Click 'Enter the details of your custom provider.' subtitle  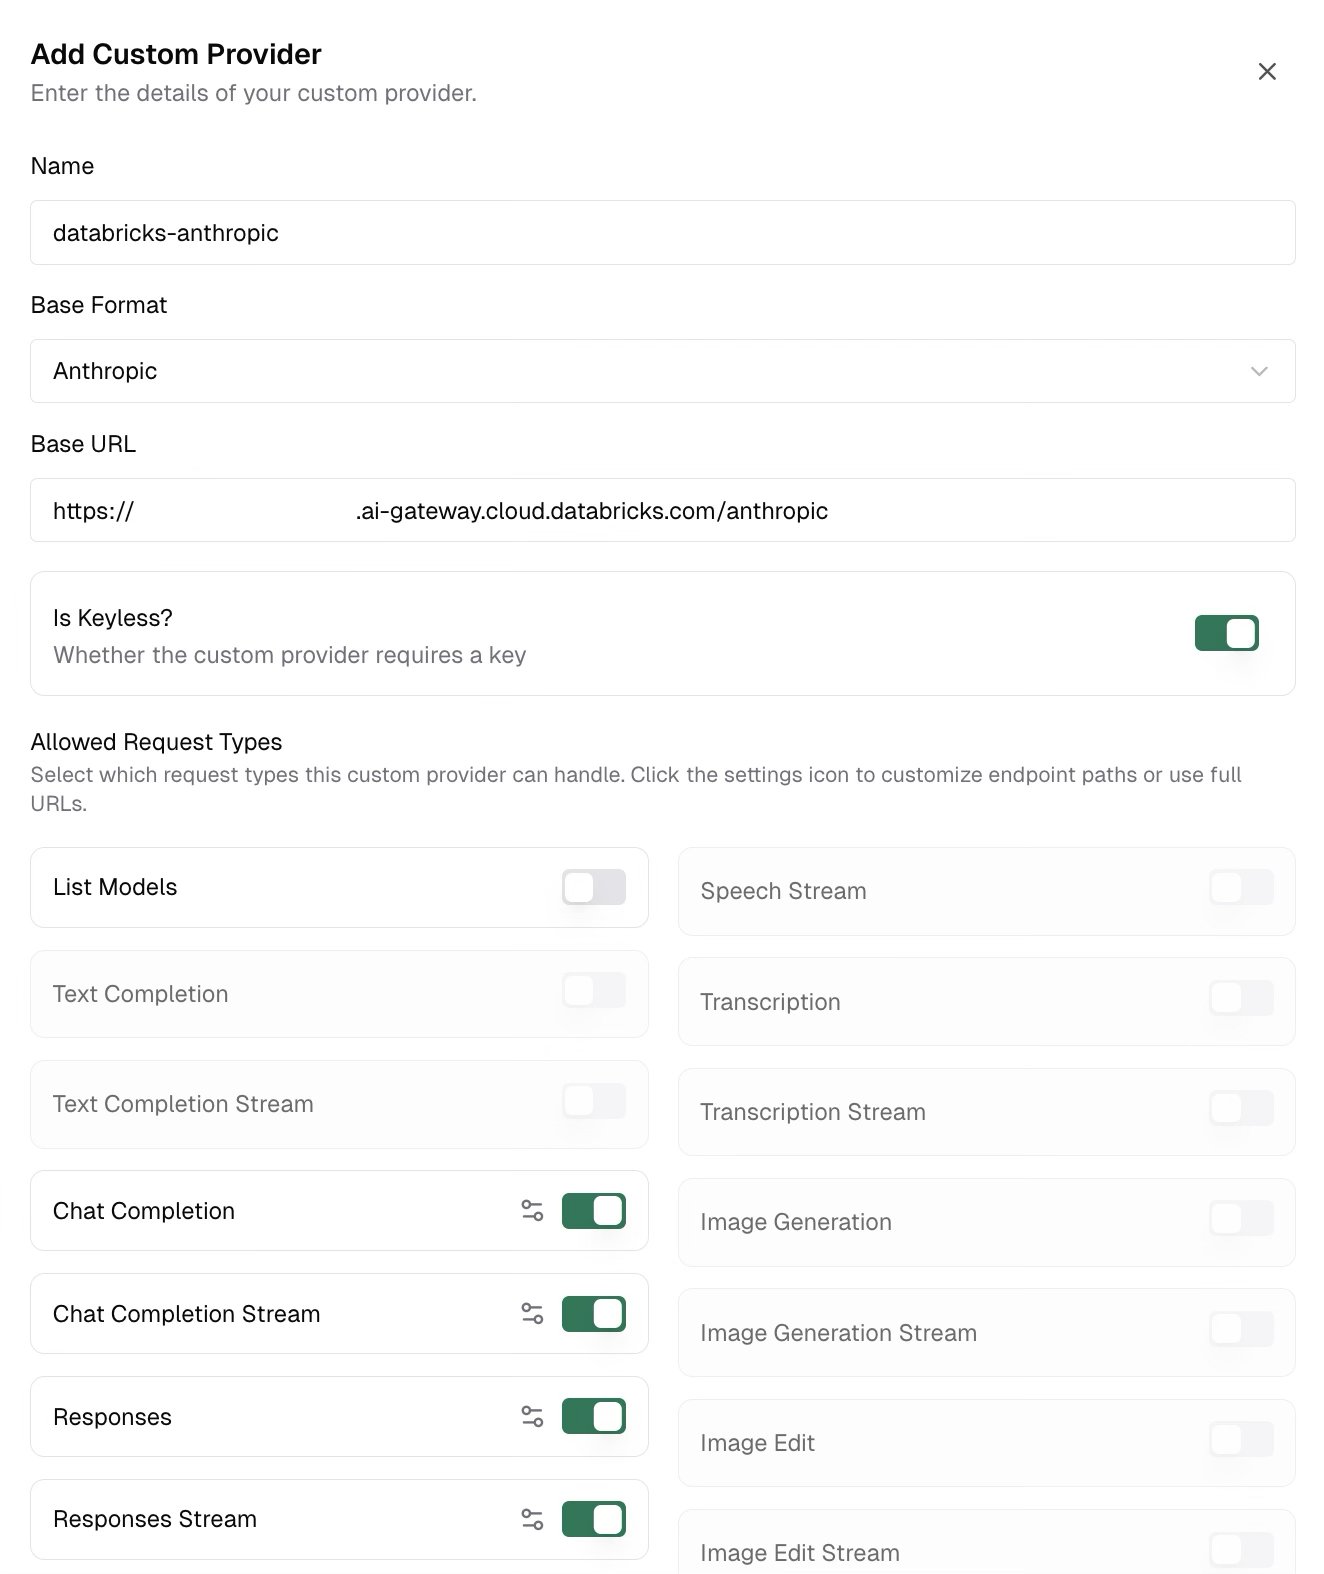254,93
